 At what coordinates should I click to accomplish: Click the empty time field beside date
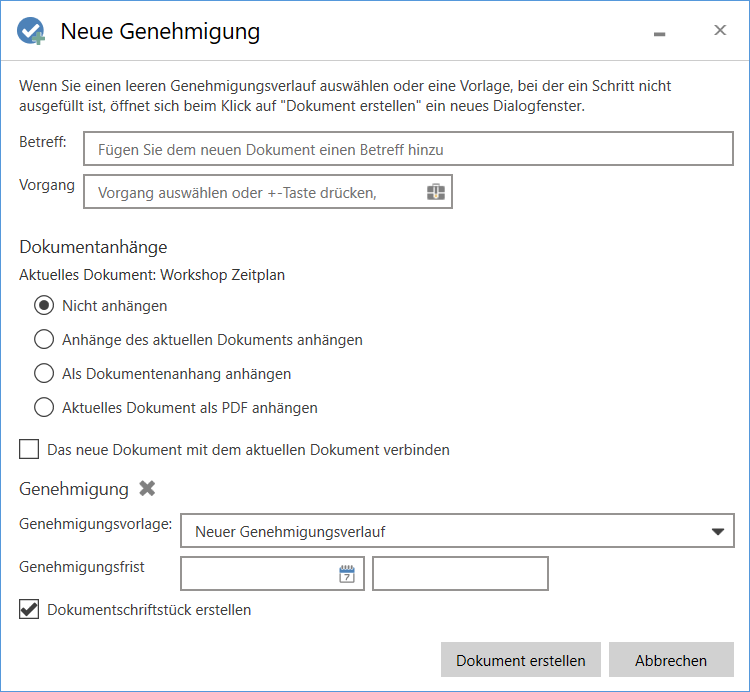pos(460,574)
